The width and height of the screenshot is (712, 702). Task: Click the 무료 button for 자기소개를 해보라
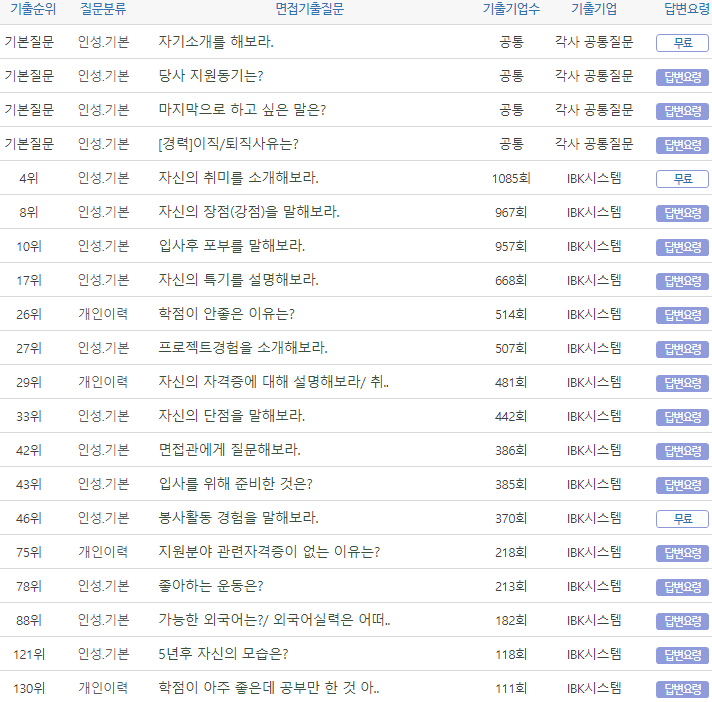click(682, 43)
